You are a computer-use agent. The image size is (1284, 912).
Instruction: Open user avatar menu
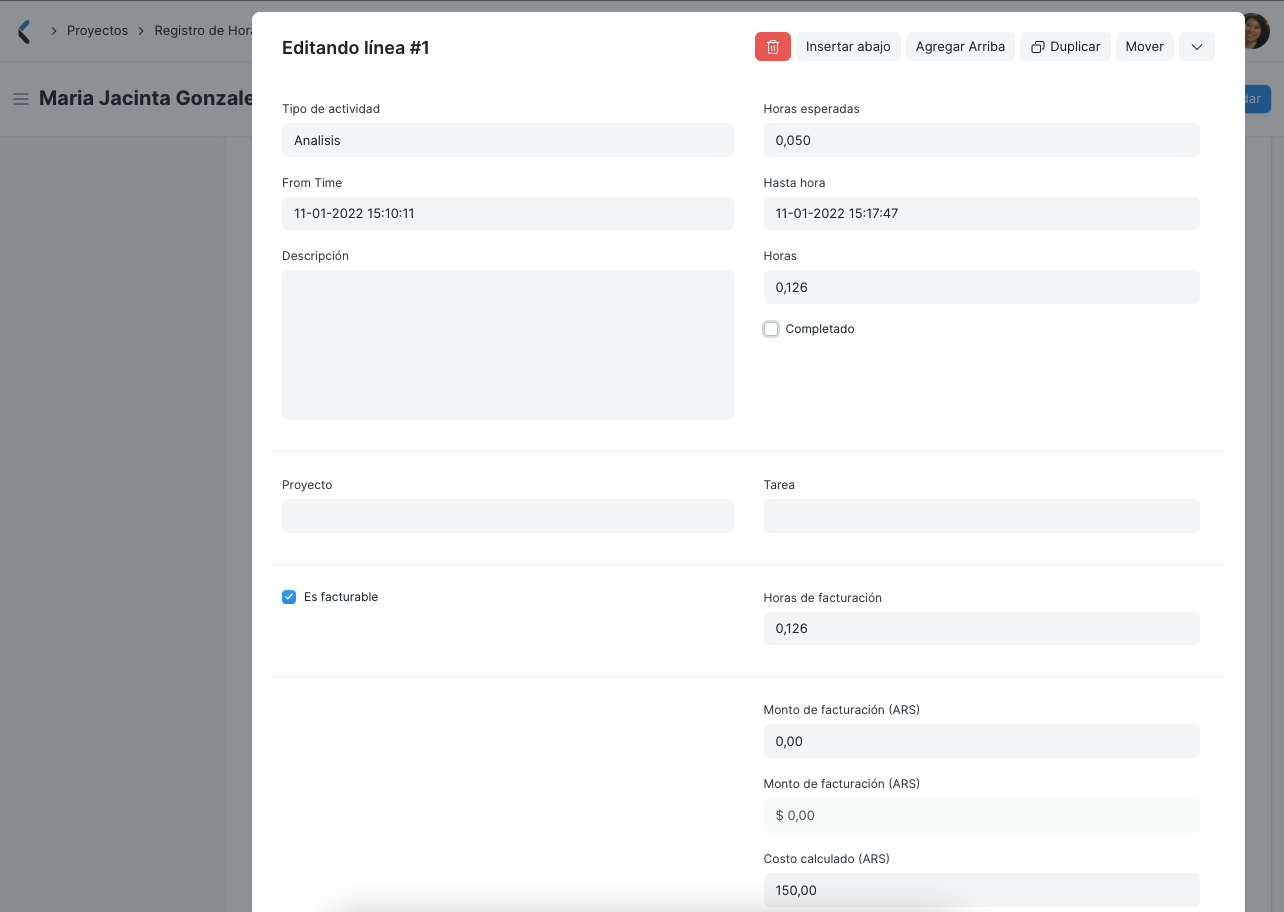(1256, 31)
